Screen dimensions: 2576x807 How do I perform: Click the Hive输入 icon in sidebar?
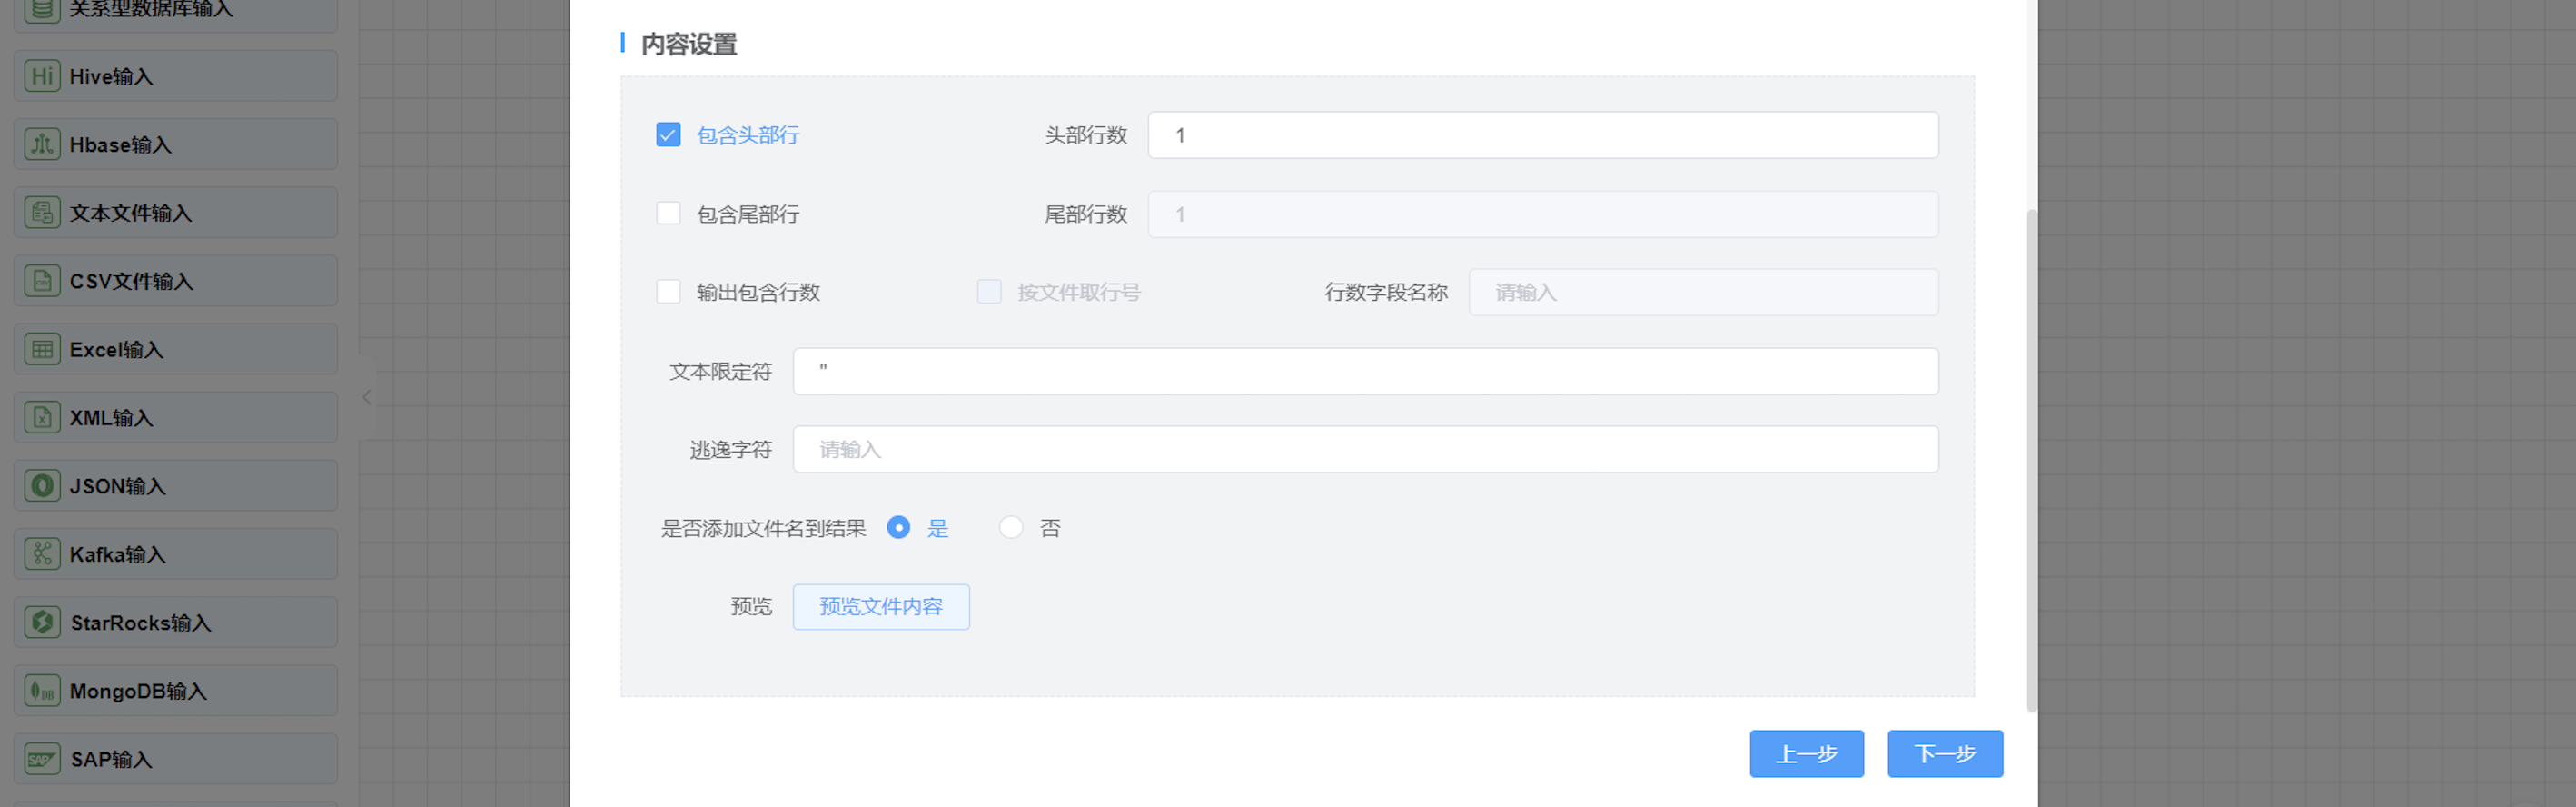(x=42, y=77)
